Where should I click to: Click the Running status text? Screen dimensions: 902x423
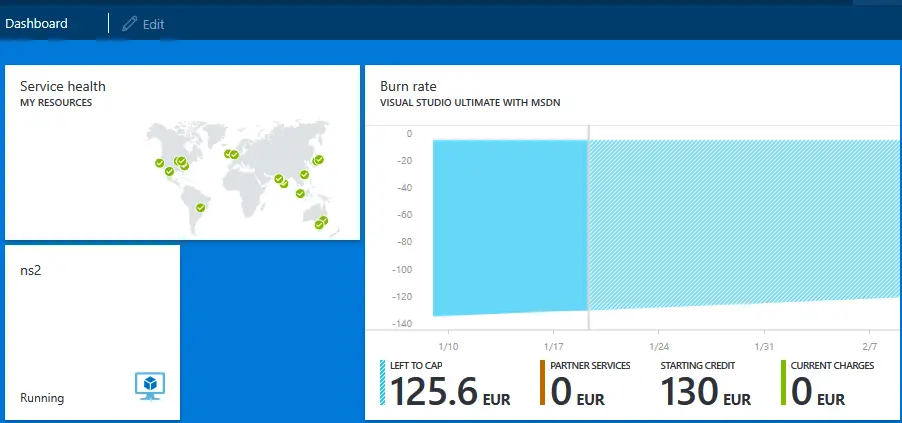pos(42,398)
